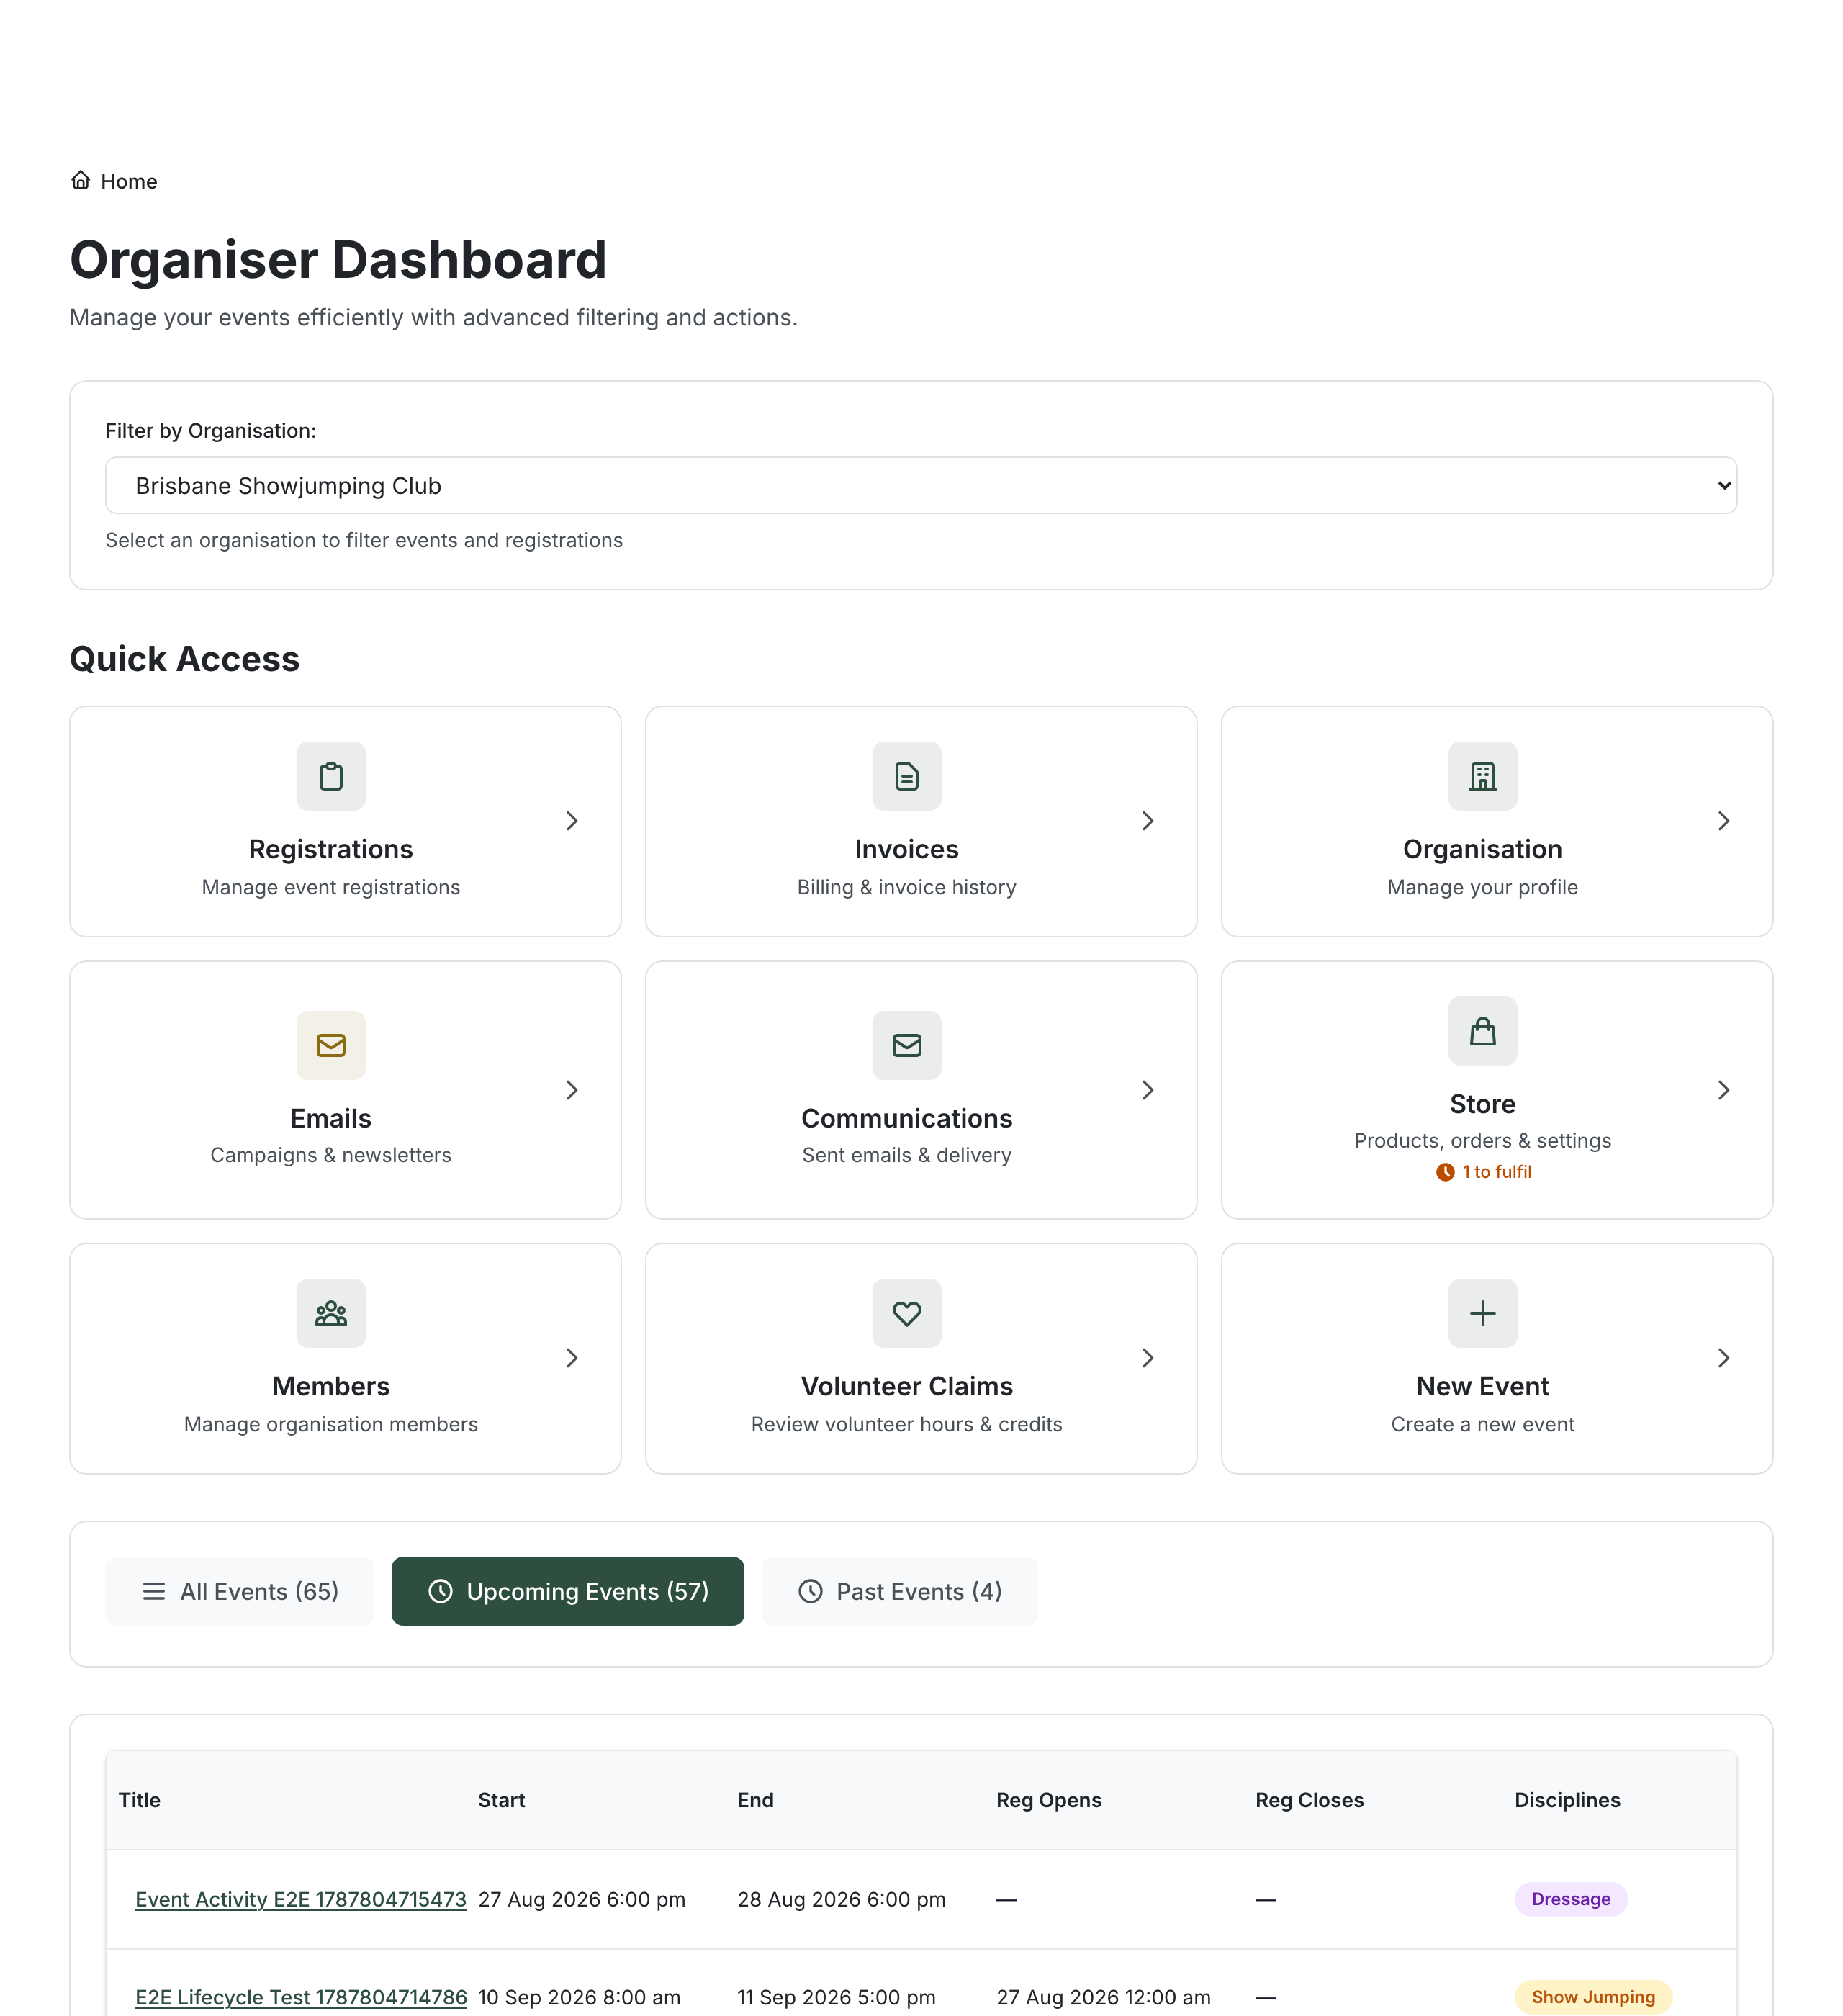This screenshot has height=2016, width=1843.
Task: Click the '28 Aug 2026 6:00 pm' cell
Action: 841,1899
